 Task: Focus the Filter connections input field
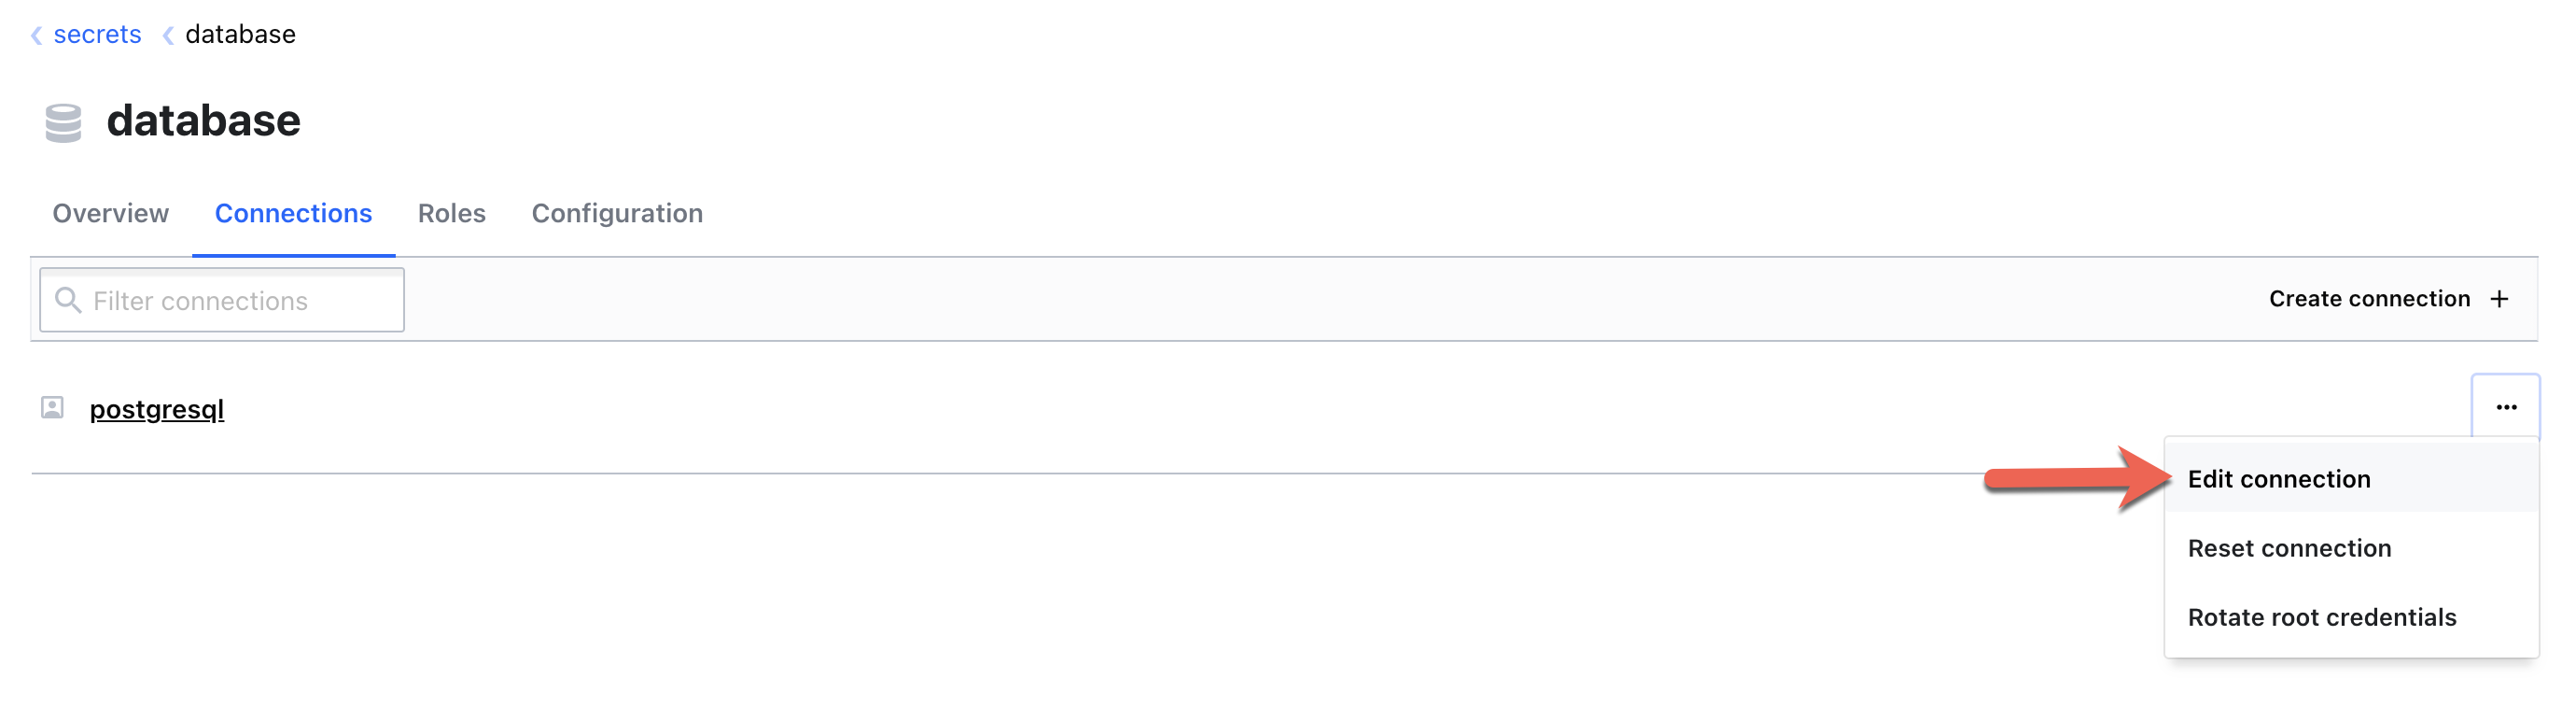(240, 300)
